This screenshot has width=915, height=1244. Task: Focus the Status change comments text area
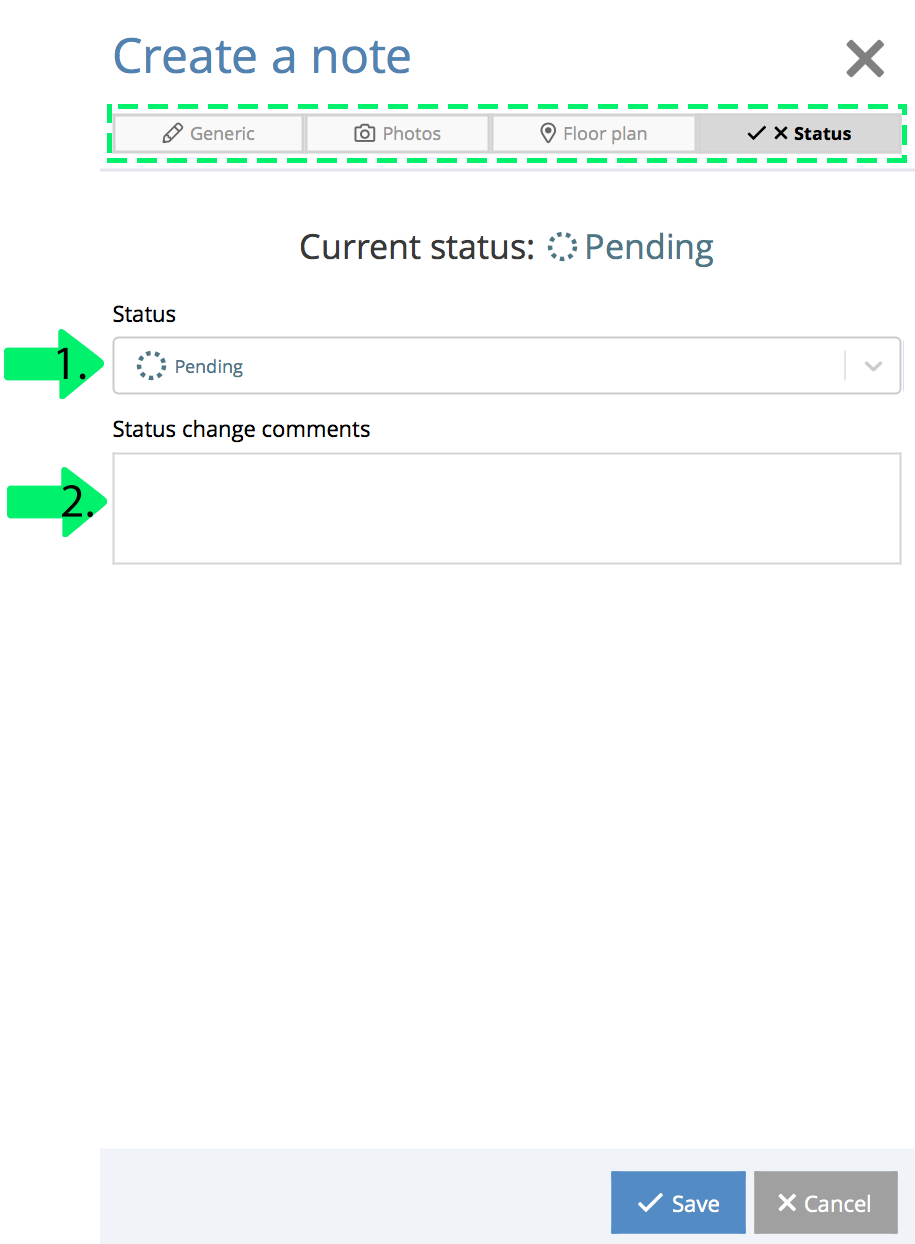[507, 508]
